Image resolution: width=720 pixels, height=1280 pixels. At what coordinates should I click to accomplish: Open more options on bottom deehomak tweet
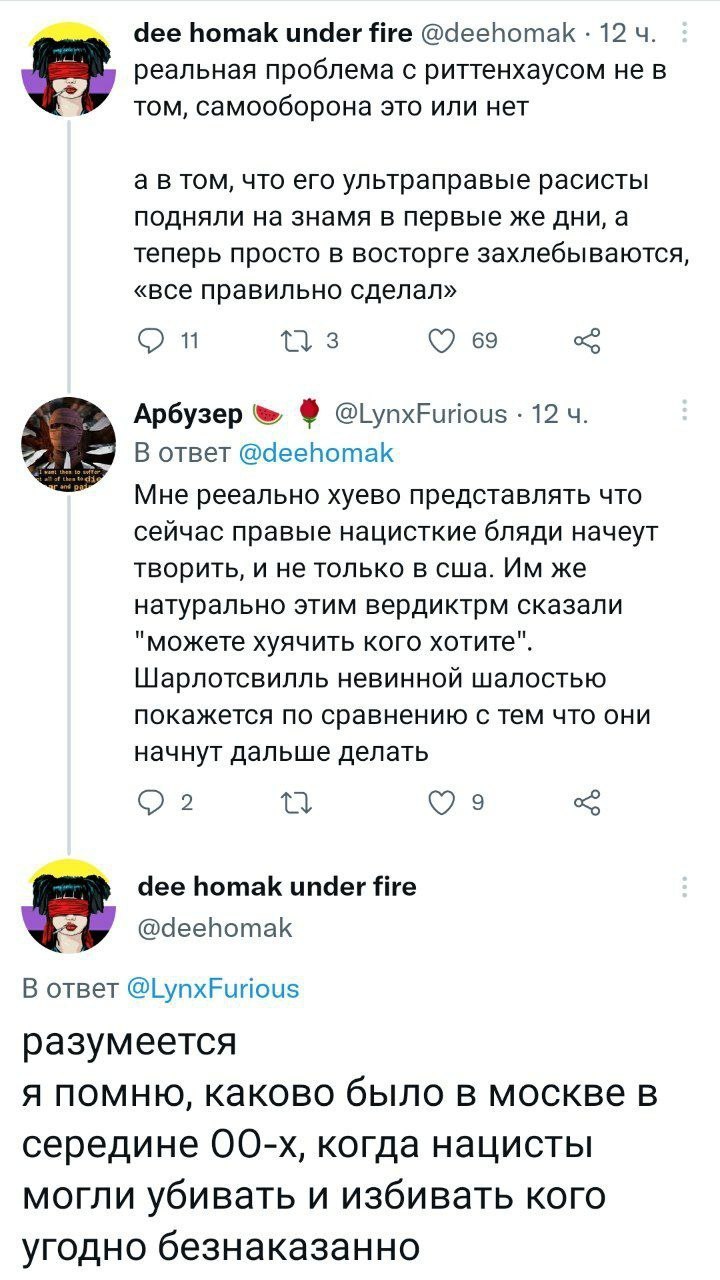(x=684, y=886)
